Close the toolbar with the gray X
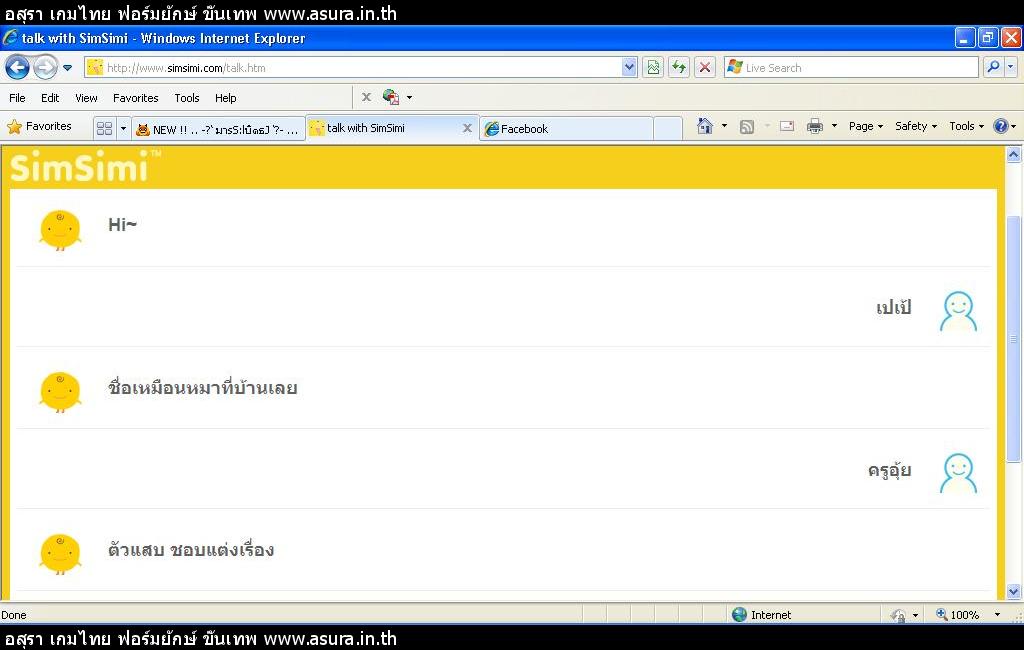 (366, 97)
